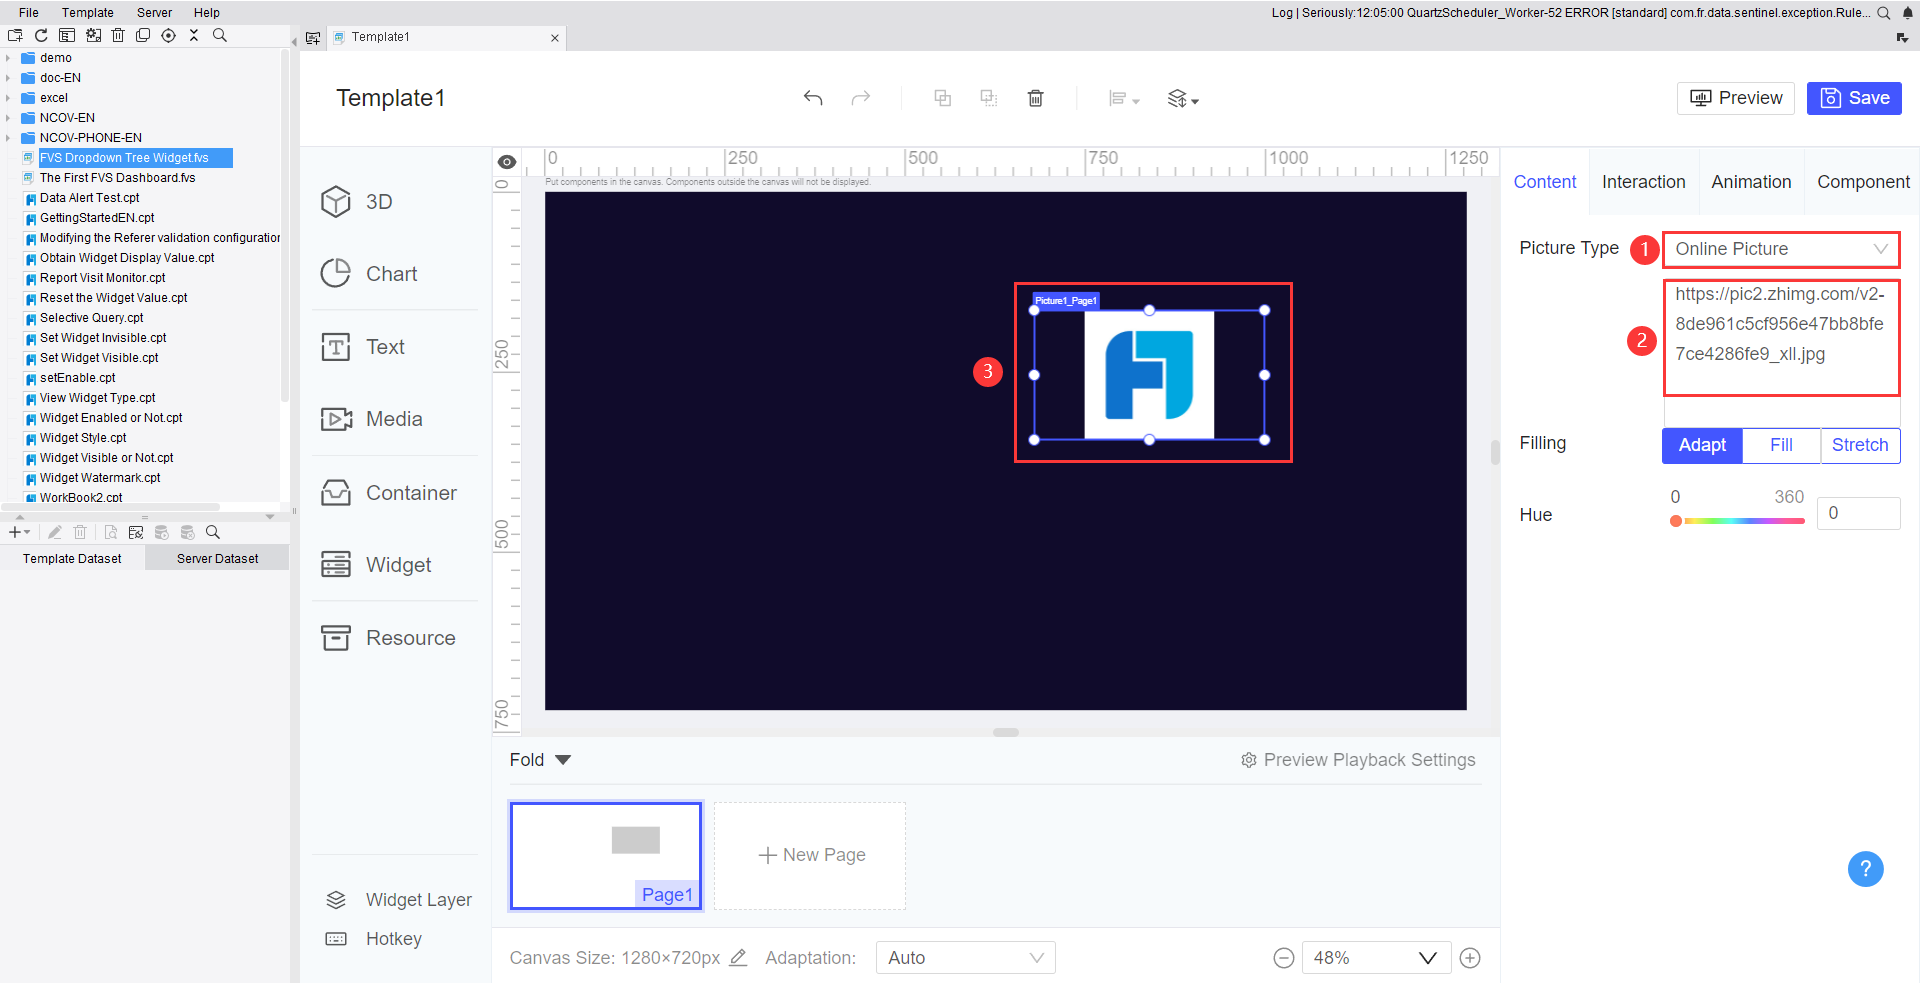This screenshot has height=983, width=1920.
Task: Switch to the Component tab
Action: point(1863,182)
